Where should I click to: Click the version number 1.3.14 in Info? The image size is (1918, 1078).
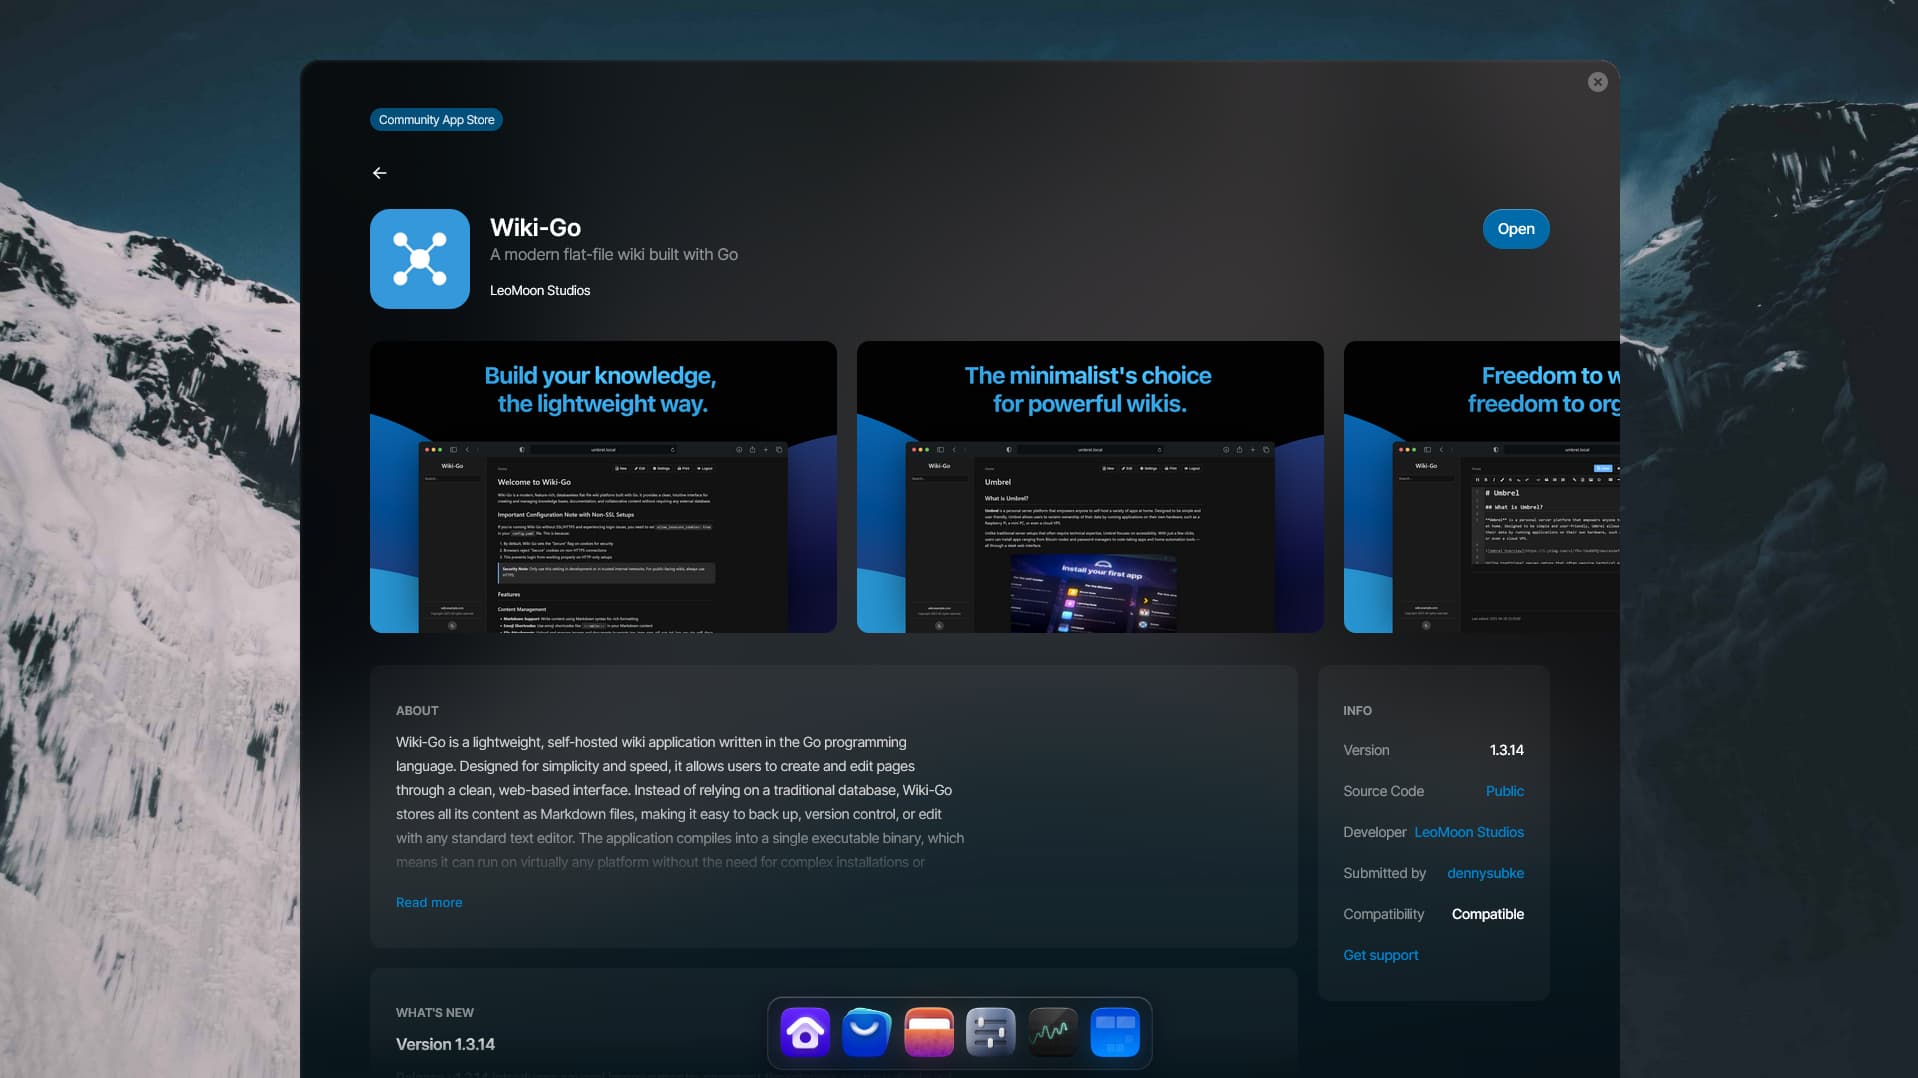point(1507,750)
